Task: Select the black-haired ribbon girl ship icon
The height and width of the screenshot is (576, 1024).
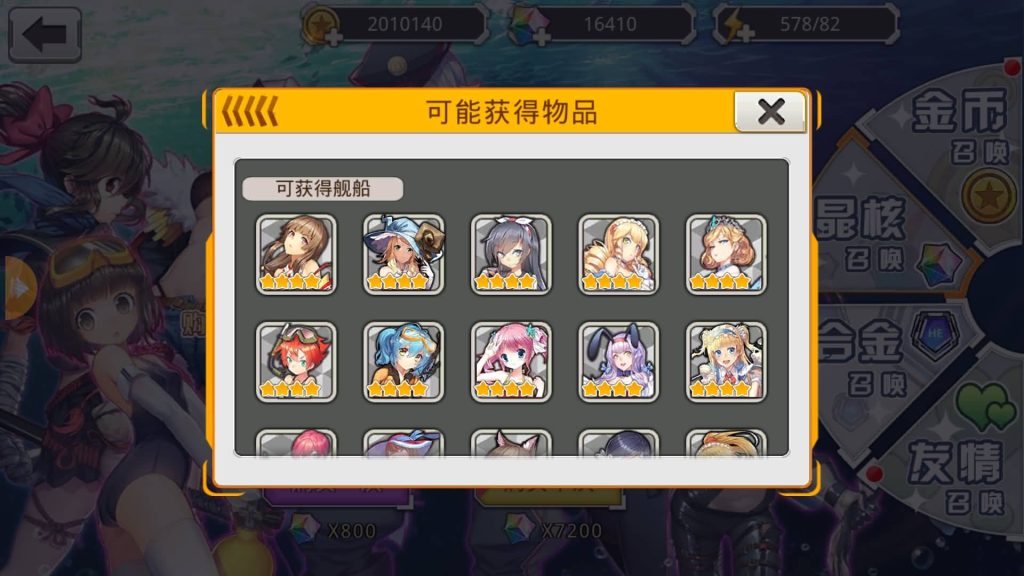Action: coord(511,254)
